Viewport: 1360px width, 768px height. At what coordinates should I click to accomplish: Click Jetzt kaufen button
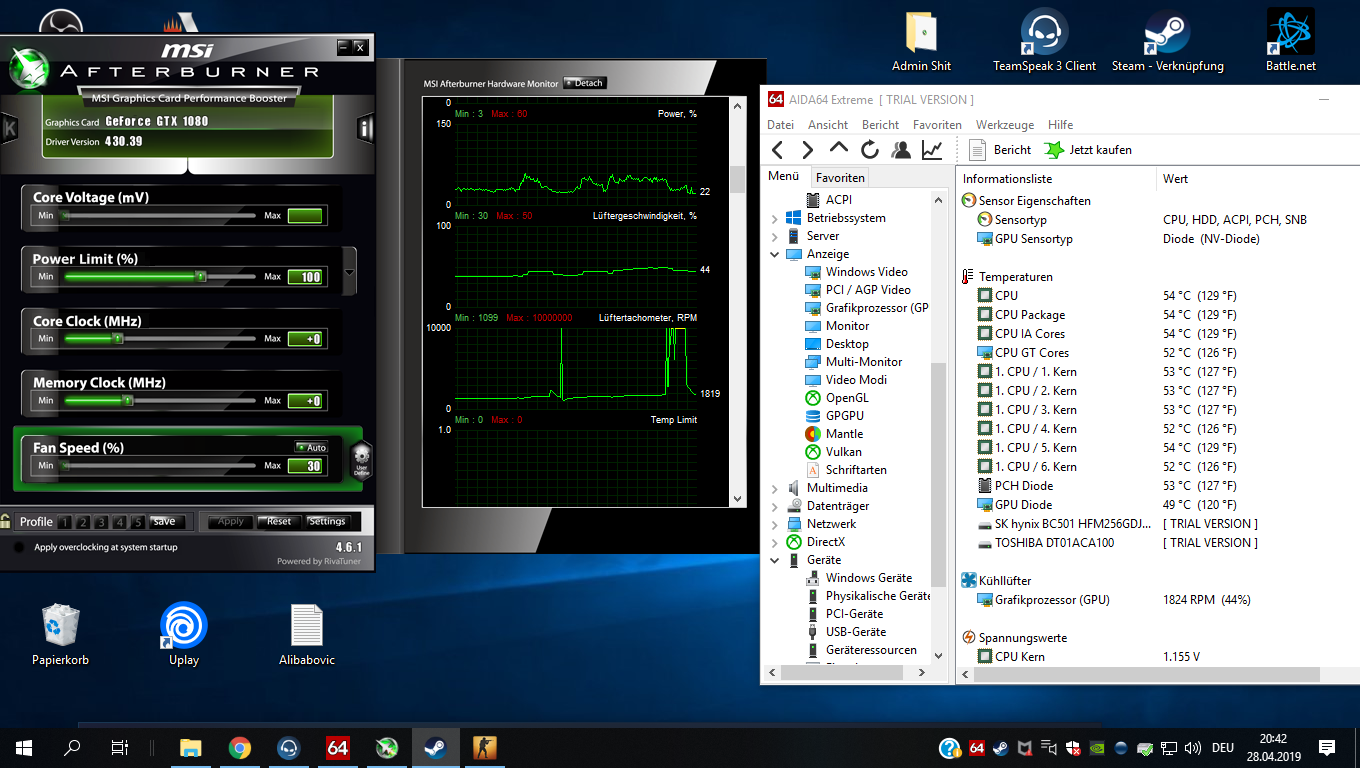click(1088, 150)
